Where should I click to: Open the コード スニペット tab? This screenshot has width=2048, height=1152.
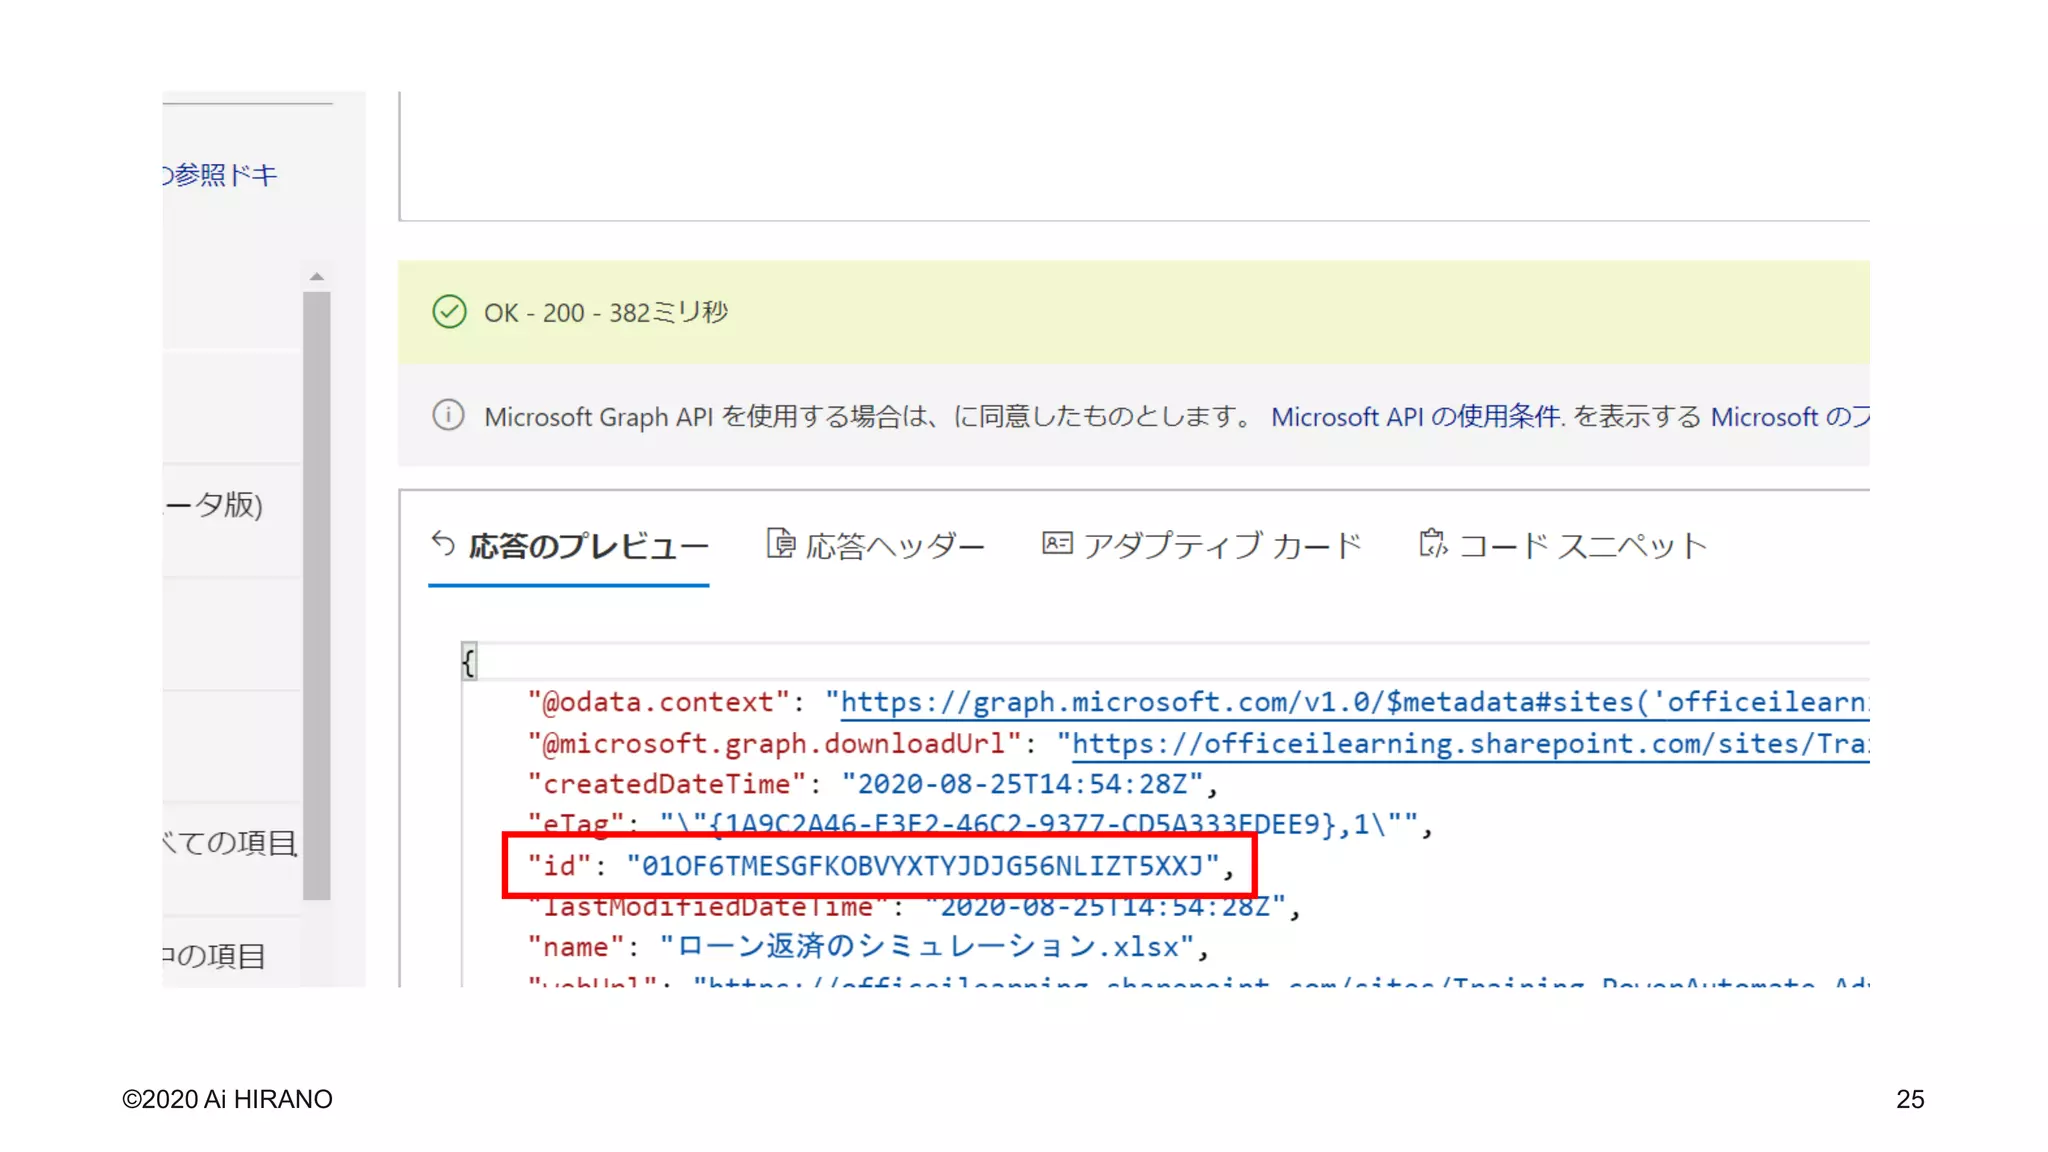(1582, 546)
